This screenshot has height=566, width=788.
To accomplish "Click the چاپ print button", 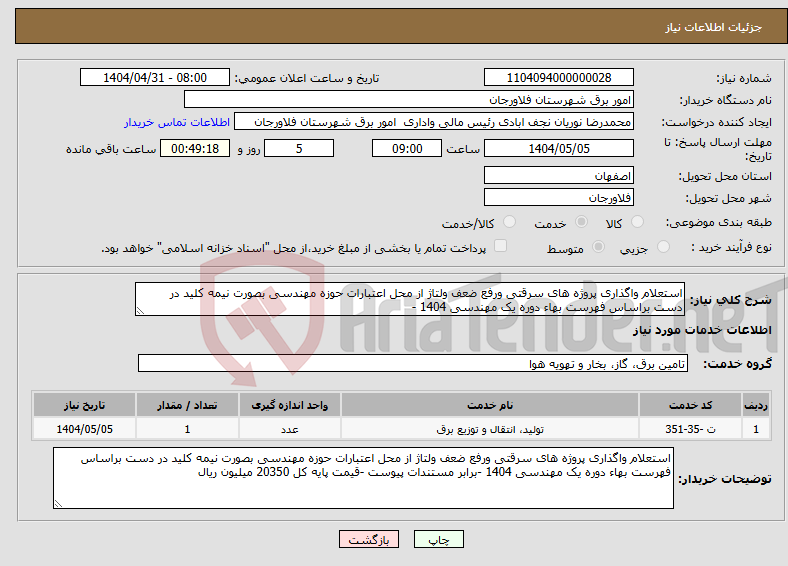I will point(439,539).
